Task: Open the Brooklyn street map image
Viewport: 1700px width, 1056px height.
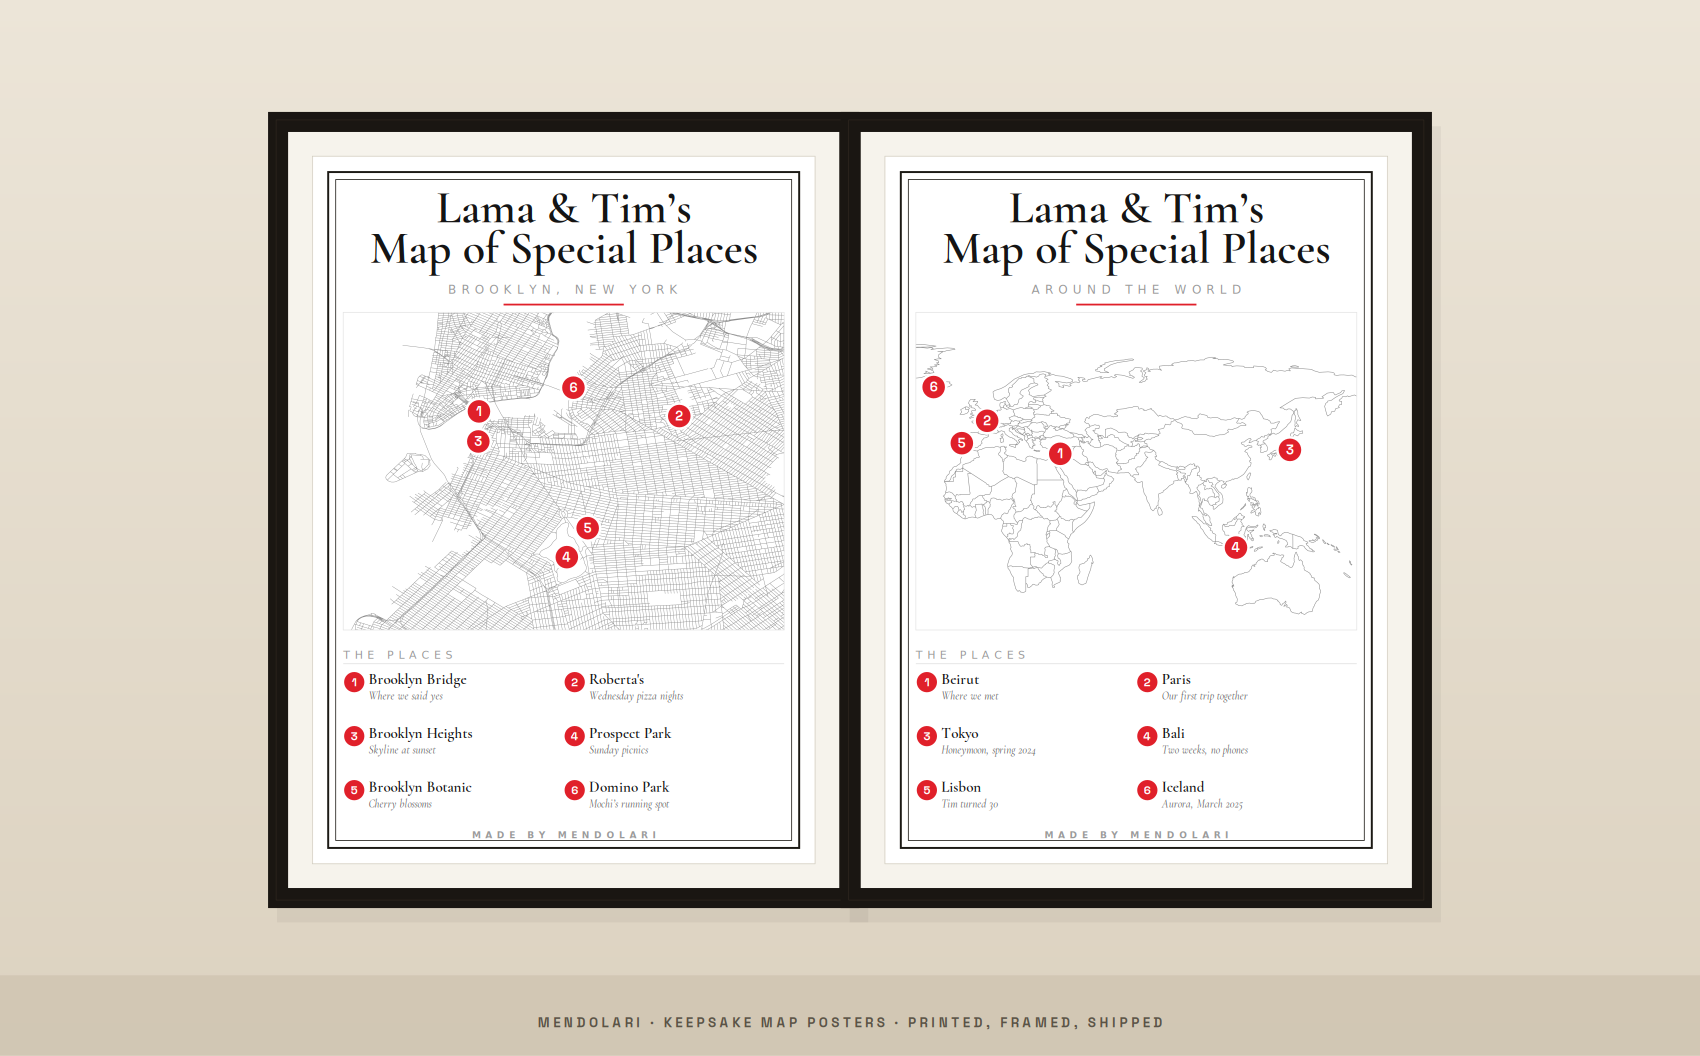Action: tap(564, 471)
